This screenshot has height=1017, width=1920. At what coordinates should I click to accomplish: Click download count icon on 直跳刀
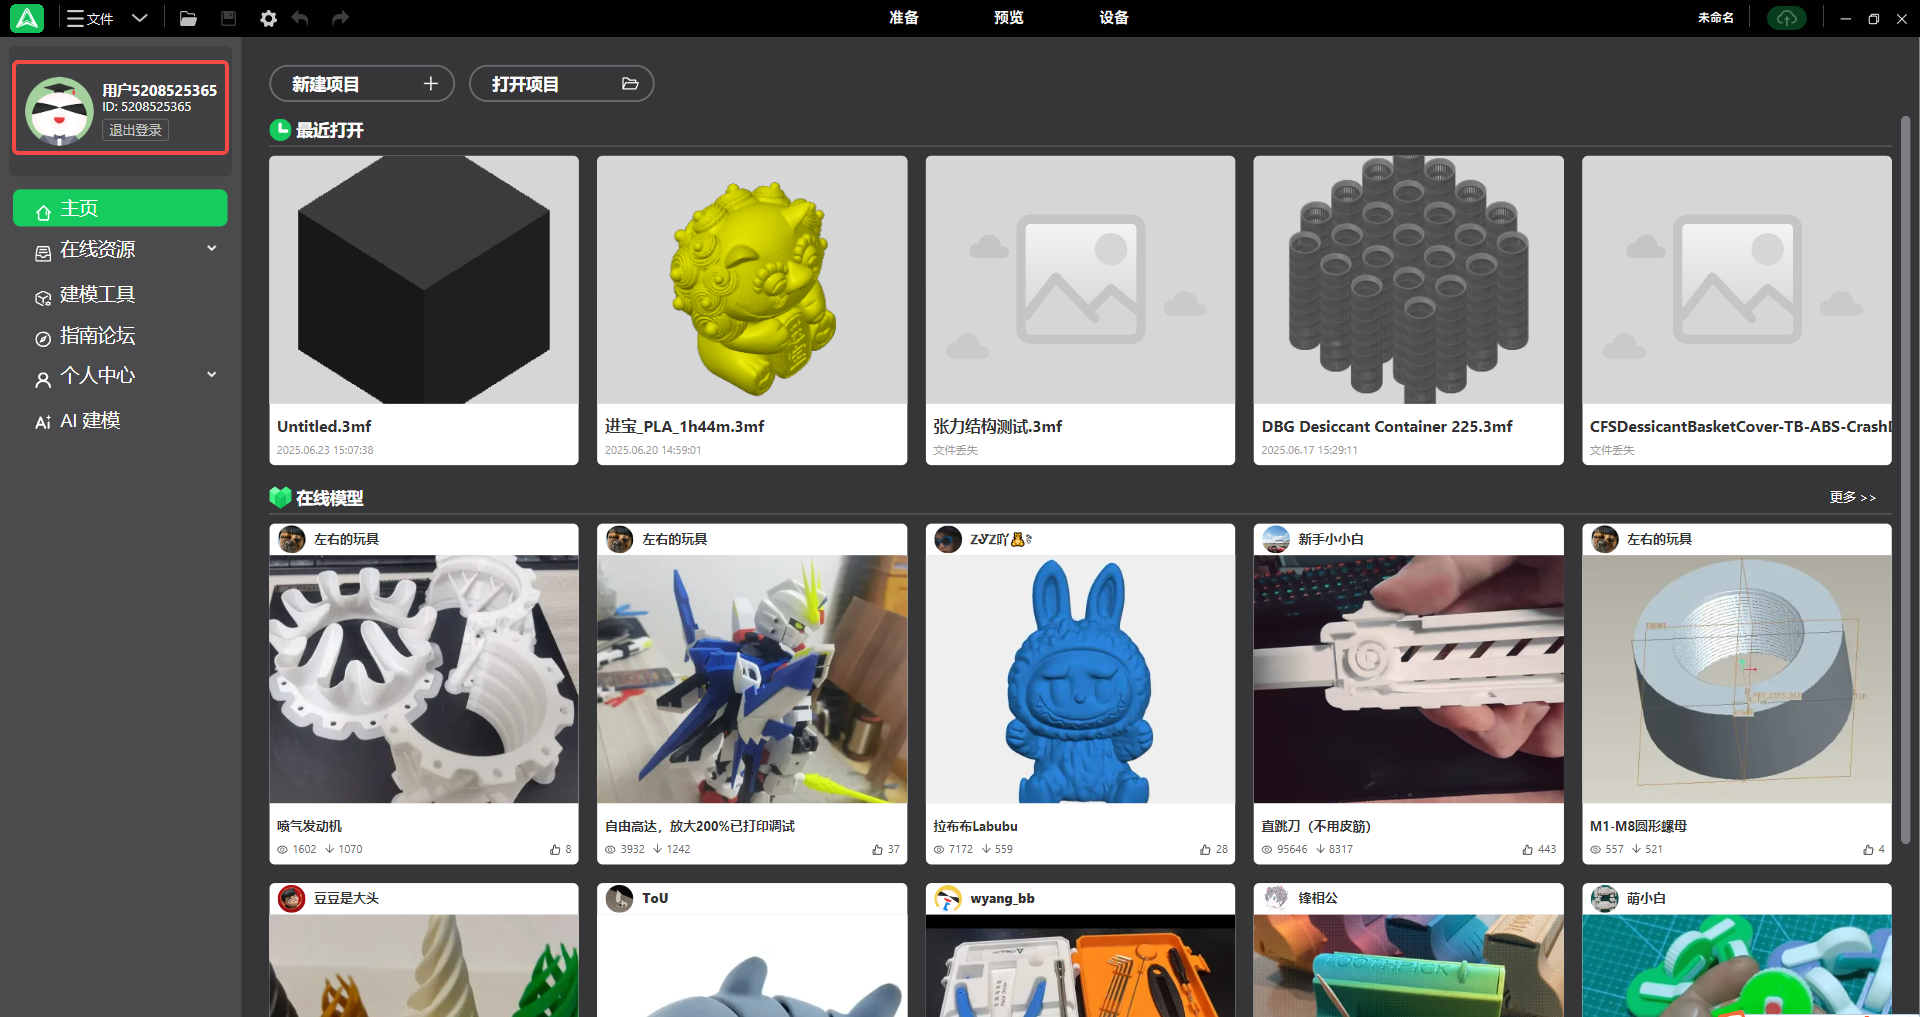pyautogui.click(x=1320, y=849)
